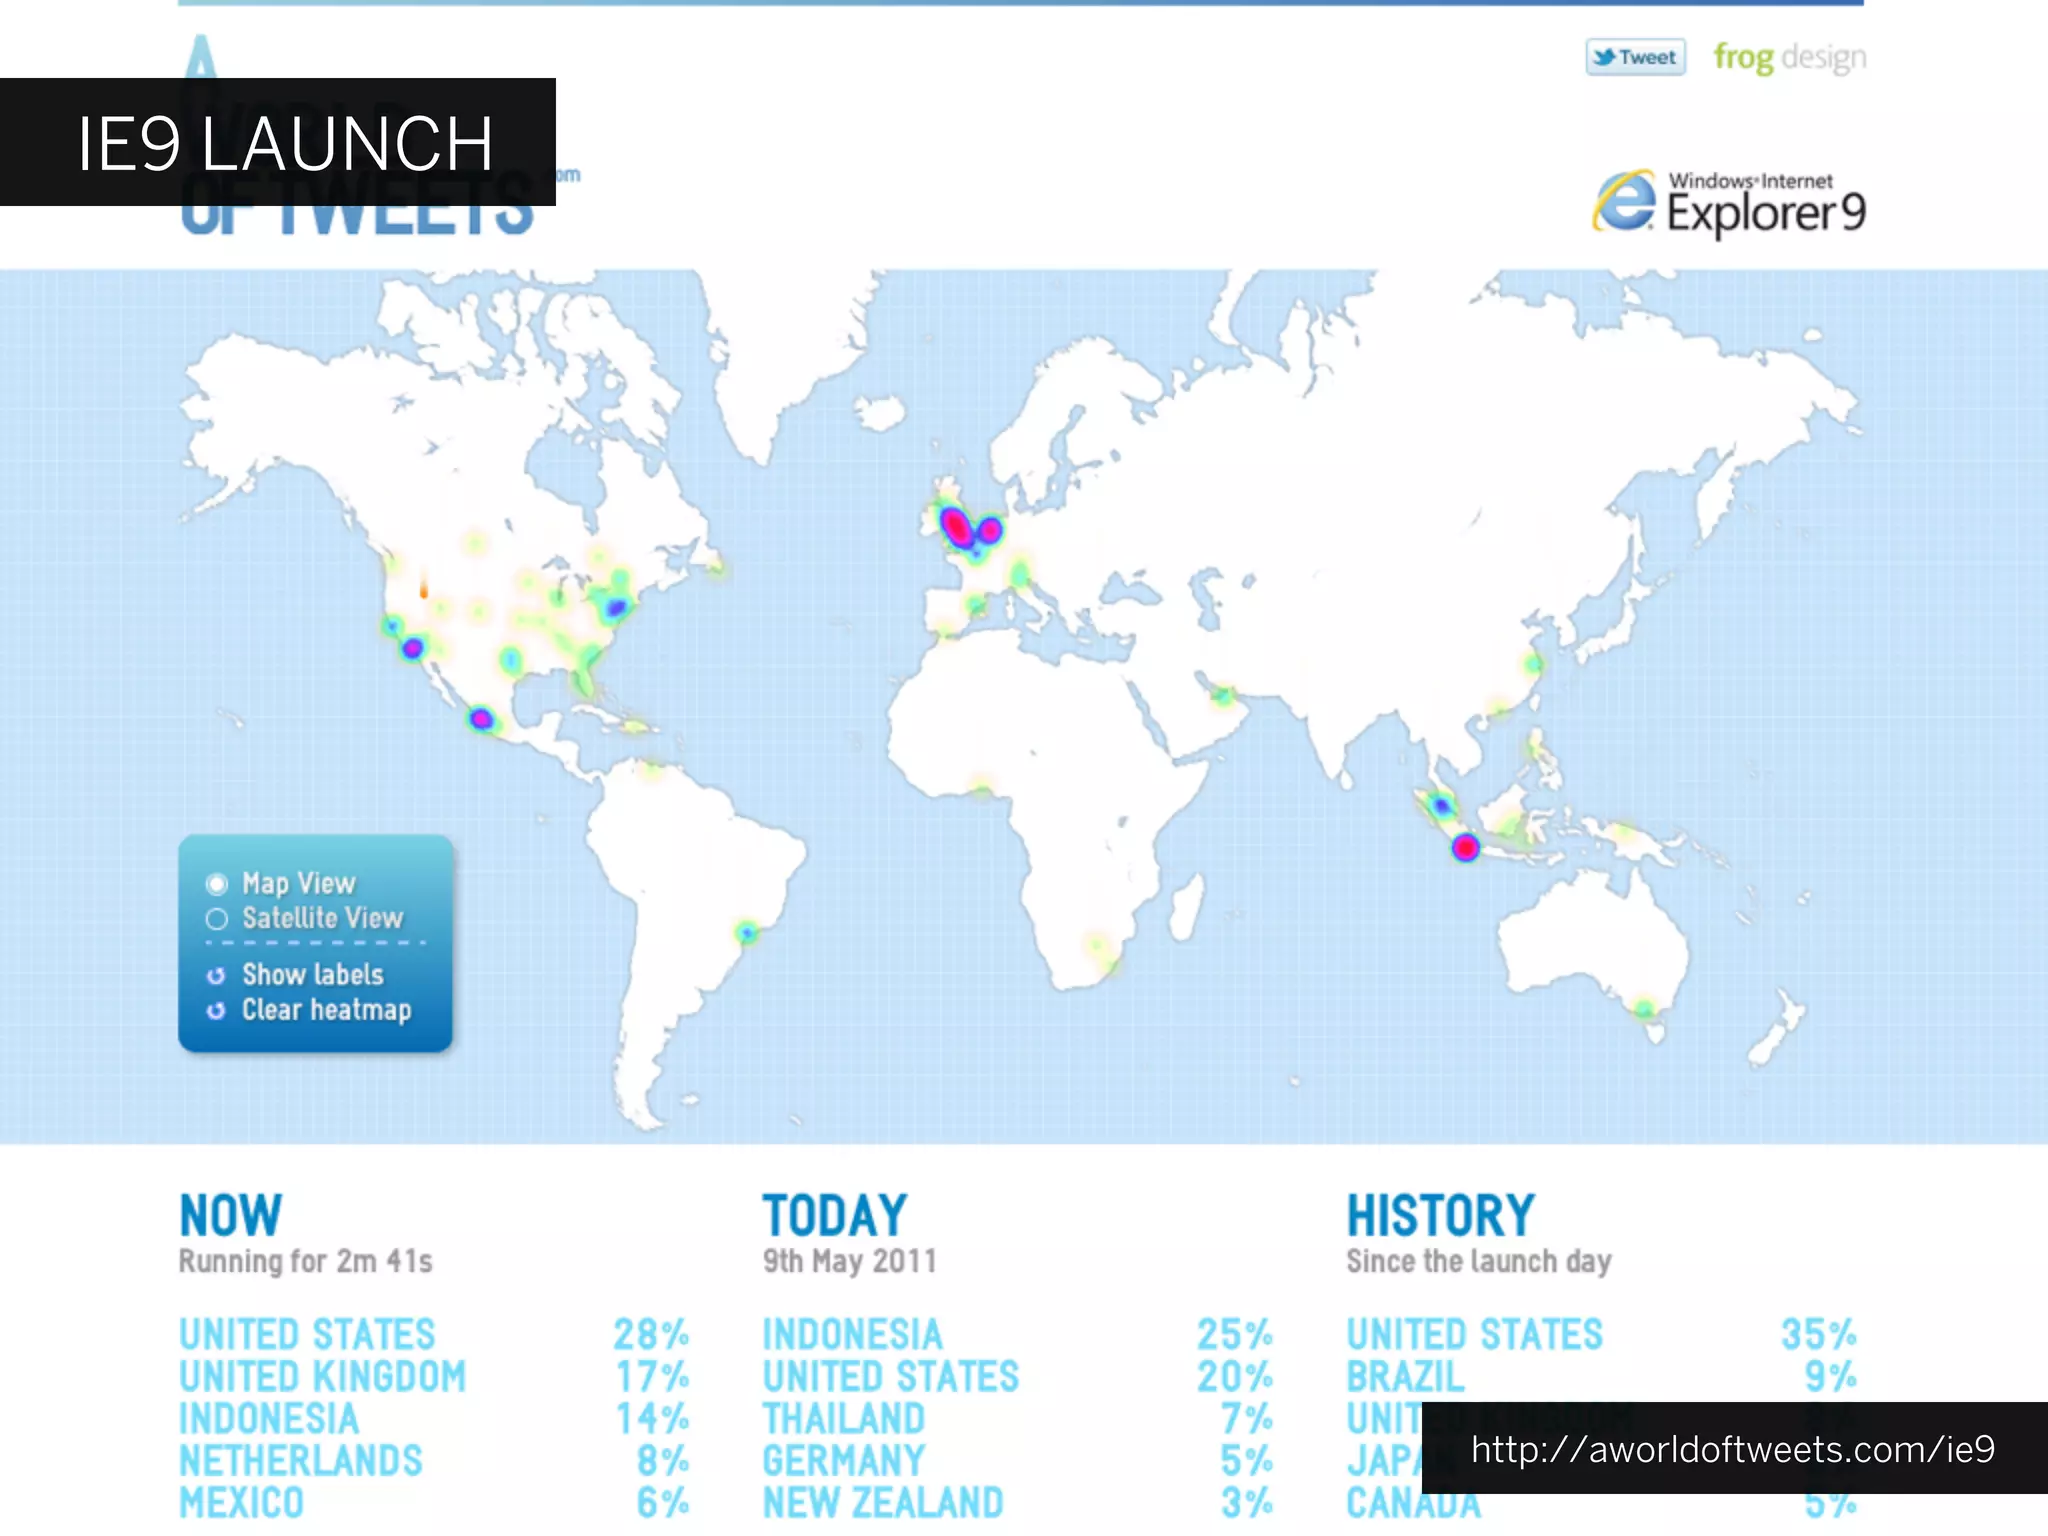Click UNITED KINGDOM in the NOW list
Viewport: 2048px width, 1536px height.
tap(322, 1377)
